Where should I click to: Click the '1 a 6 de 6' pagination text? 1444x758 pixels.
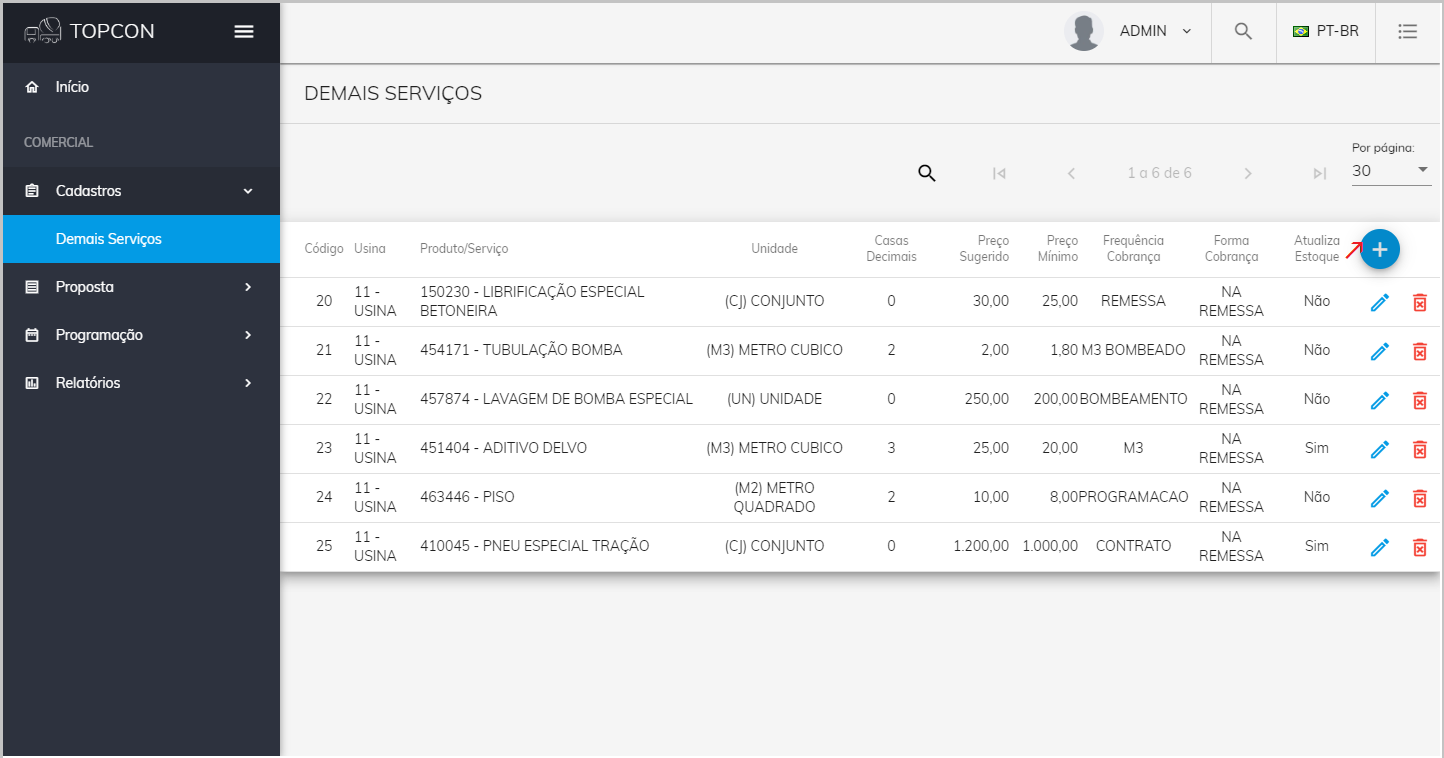click(1160, 173)
